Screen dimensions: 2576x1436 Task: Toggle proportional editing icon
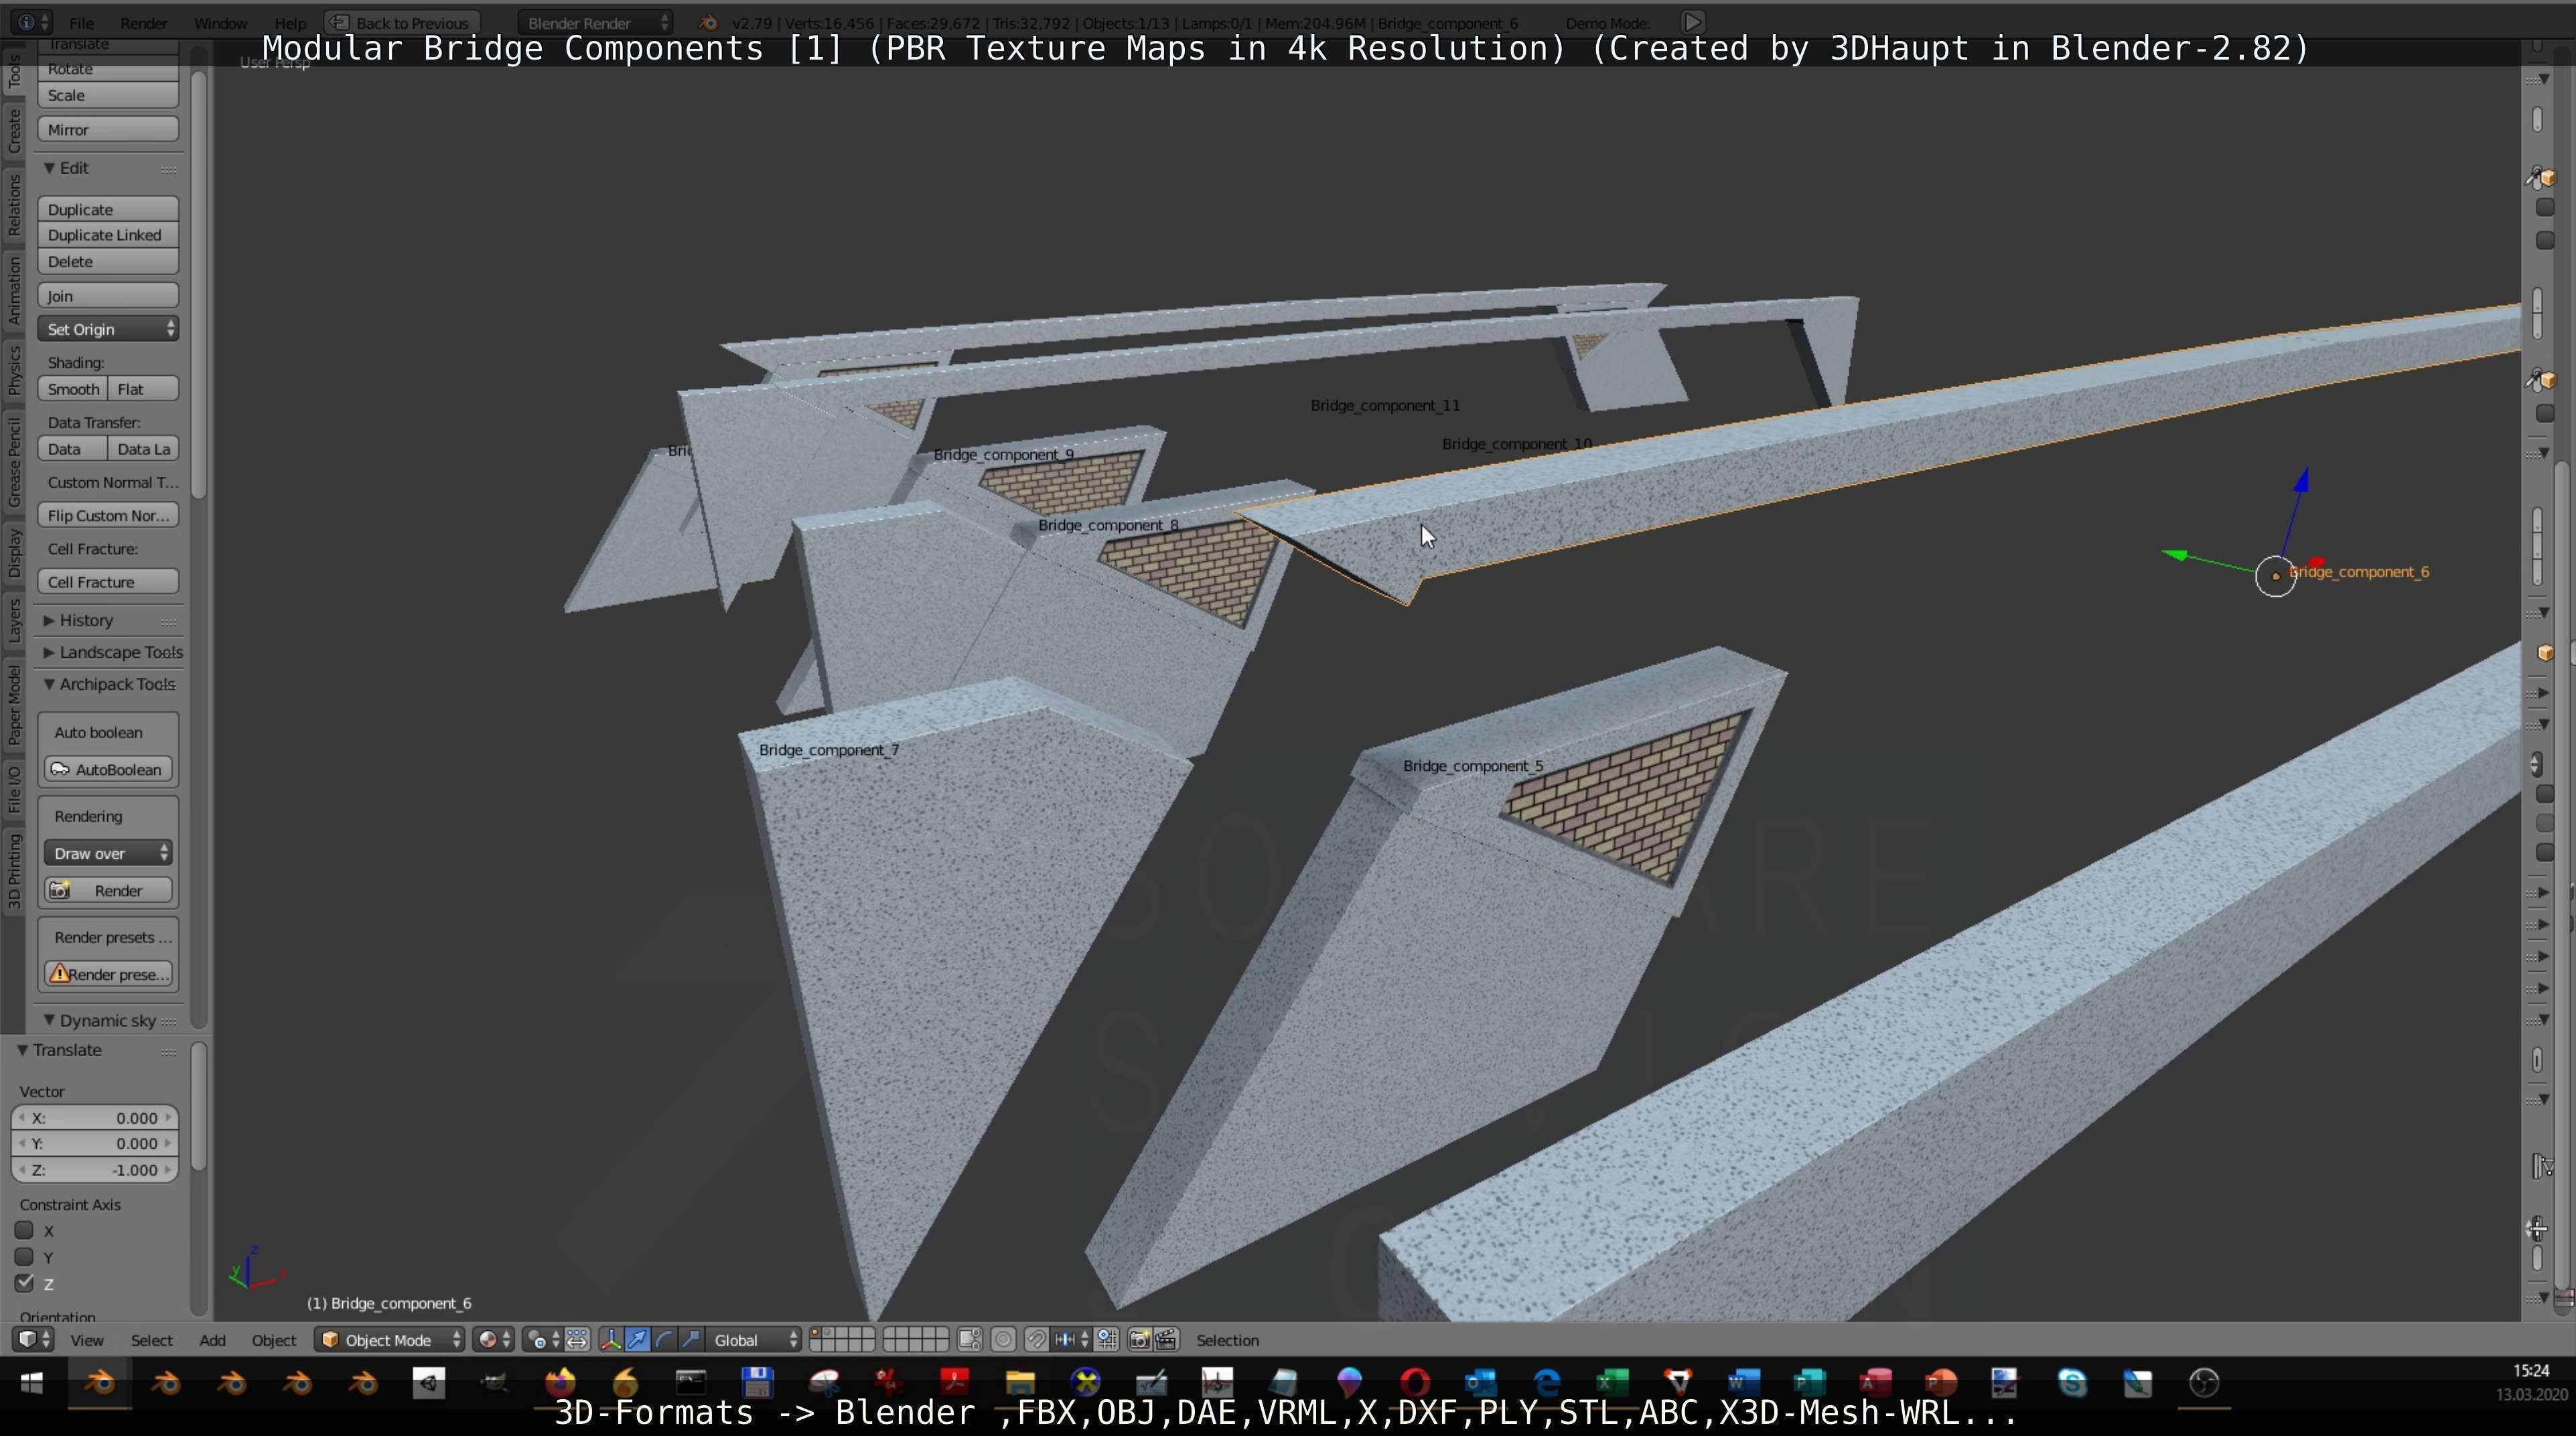(1004, 1340)
